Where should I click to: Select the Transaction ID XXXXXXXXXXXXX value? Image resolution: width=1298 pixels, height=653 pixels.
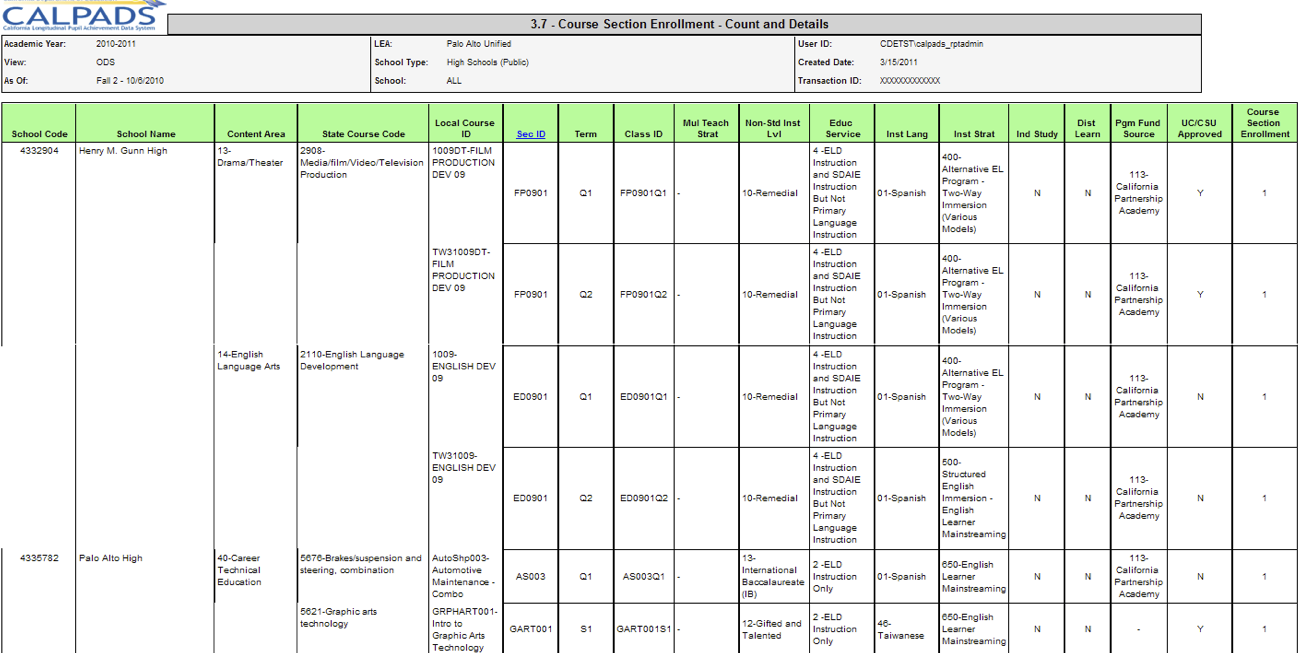coord(910,81)
